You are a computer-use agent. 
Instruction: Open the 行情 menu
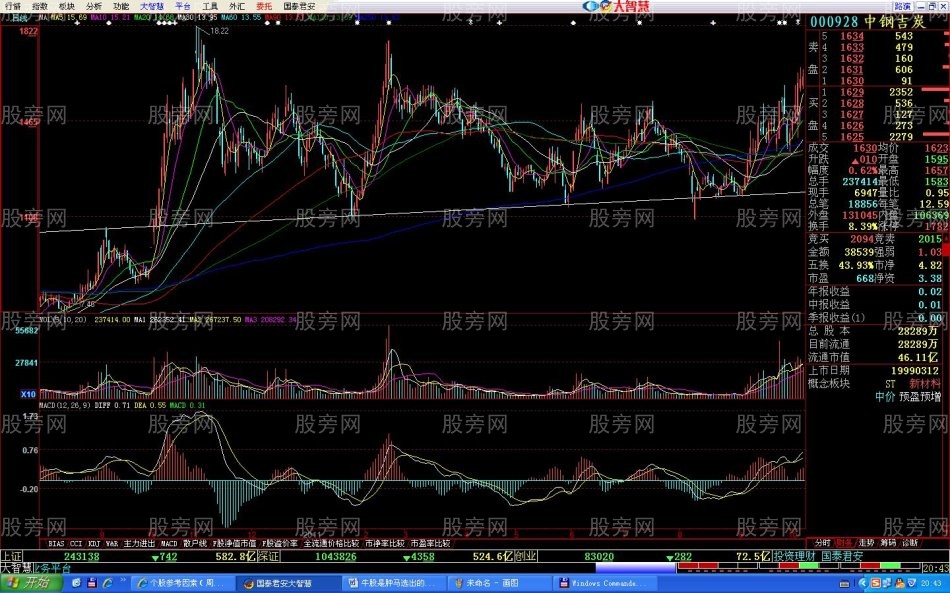click(13, 6)
